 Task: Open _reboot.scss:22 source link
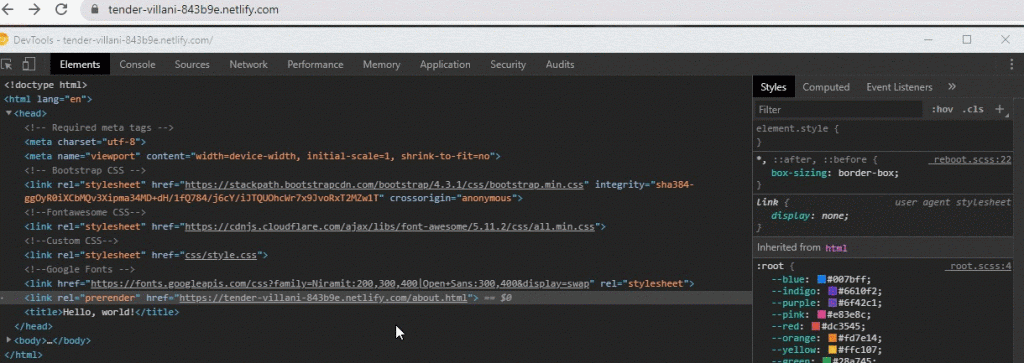pyautogui.click(x=970, y=159)
